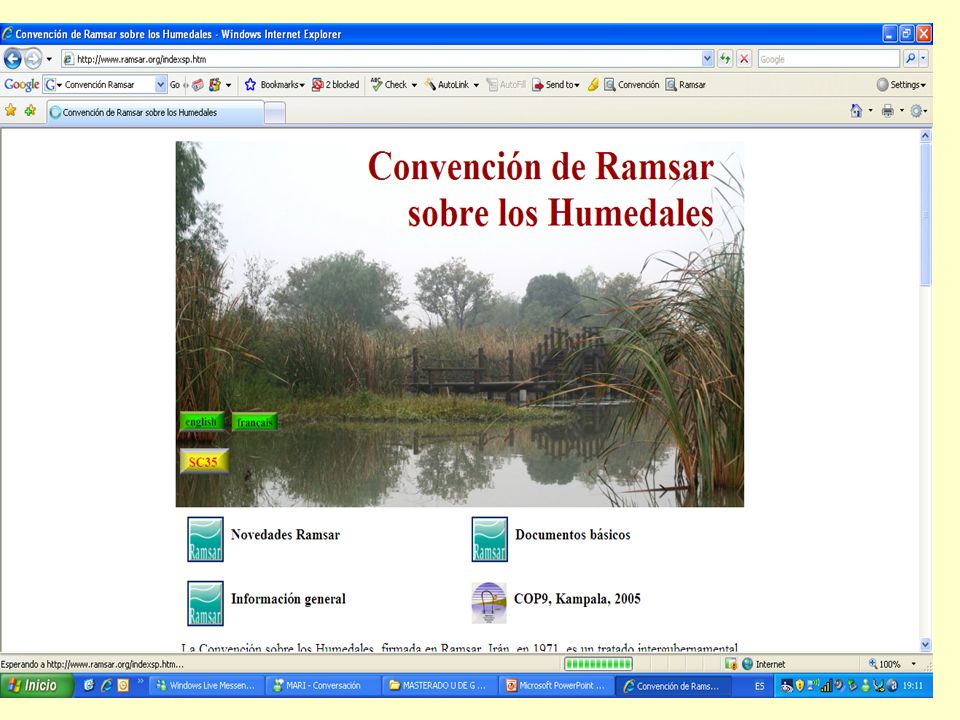Click the magnifier search button
Viewport: 960px width, 720px height.
coord(910,59)
